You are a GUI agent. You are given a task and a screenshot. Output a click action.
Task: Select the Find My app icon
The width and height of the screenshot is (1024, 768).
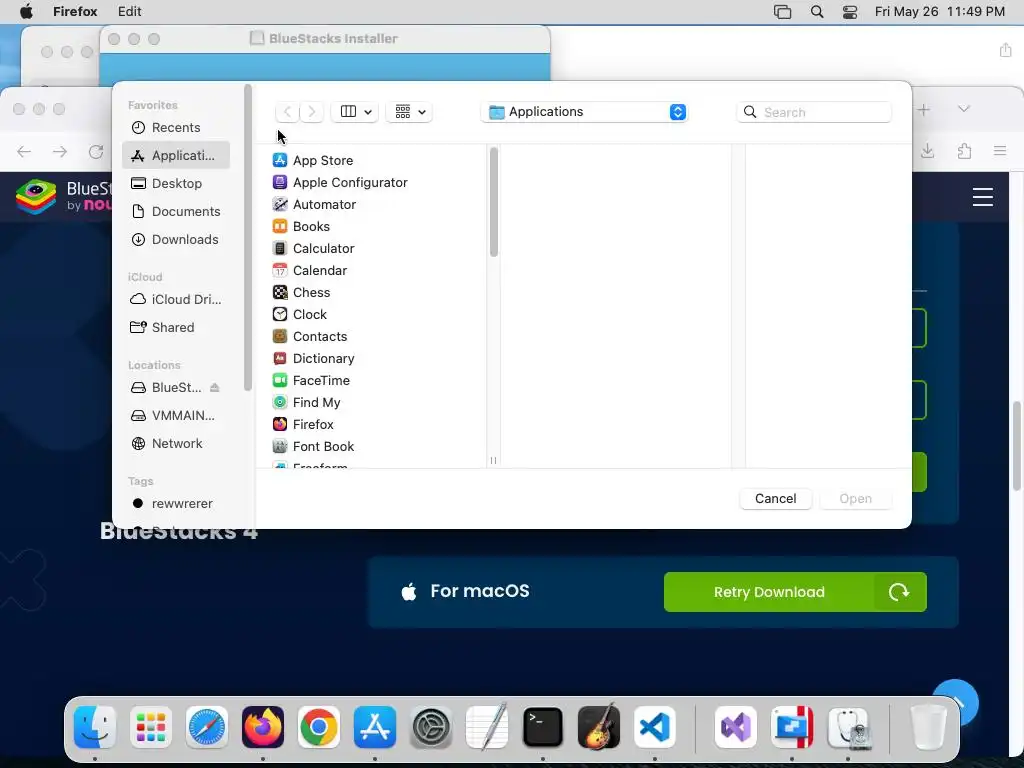[x=280, y=402]
